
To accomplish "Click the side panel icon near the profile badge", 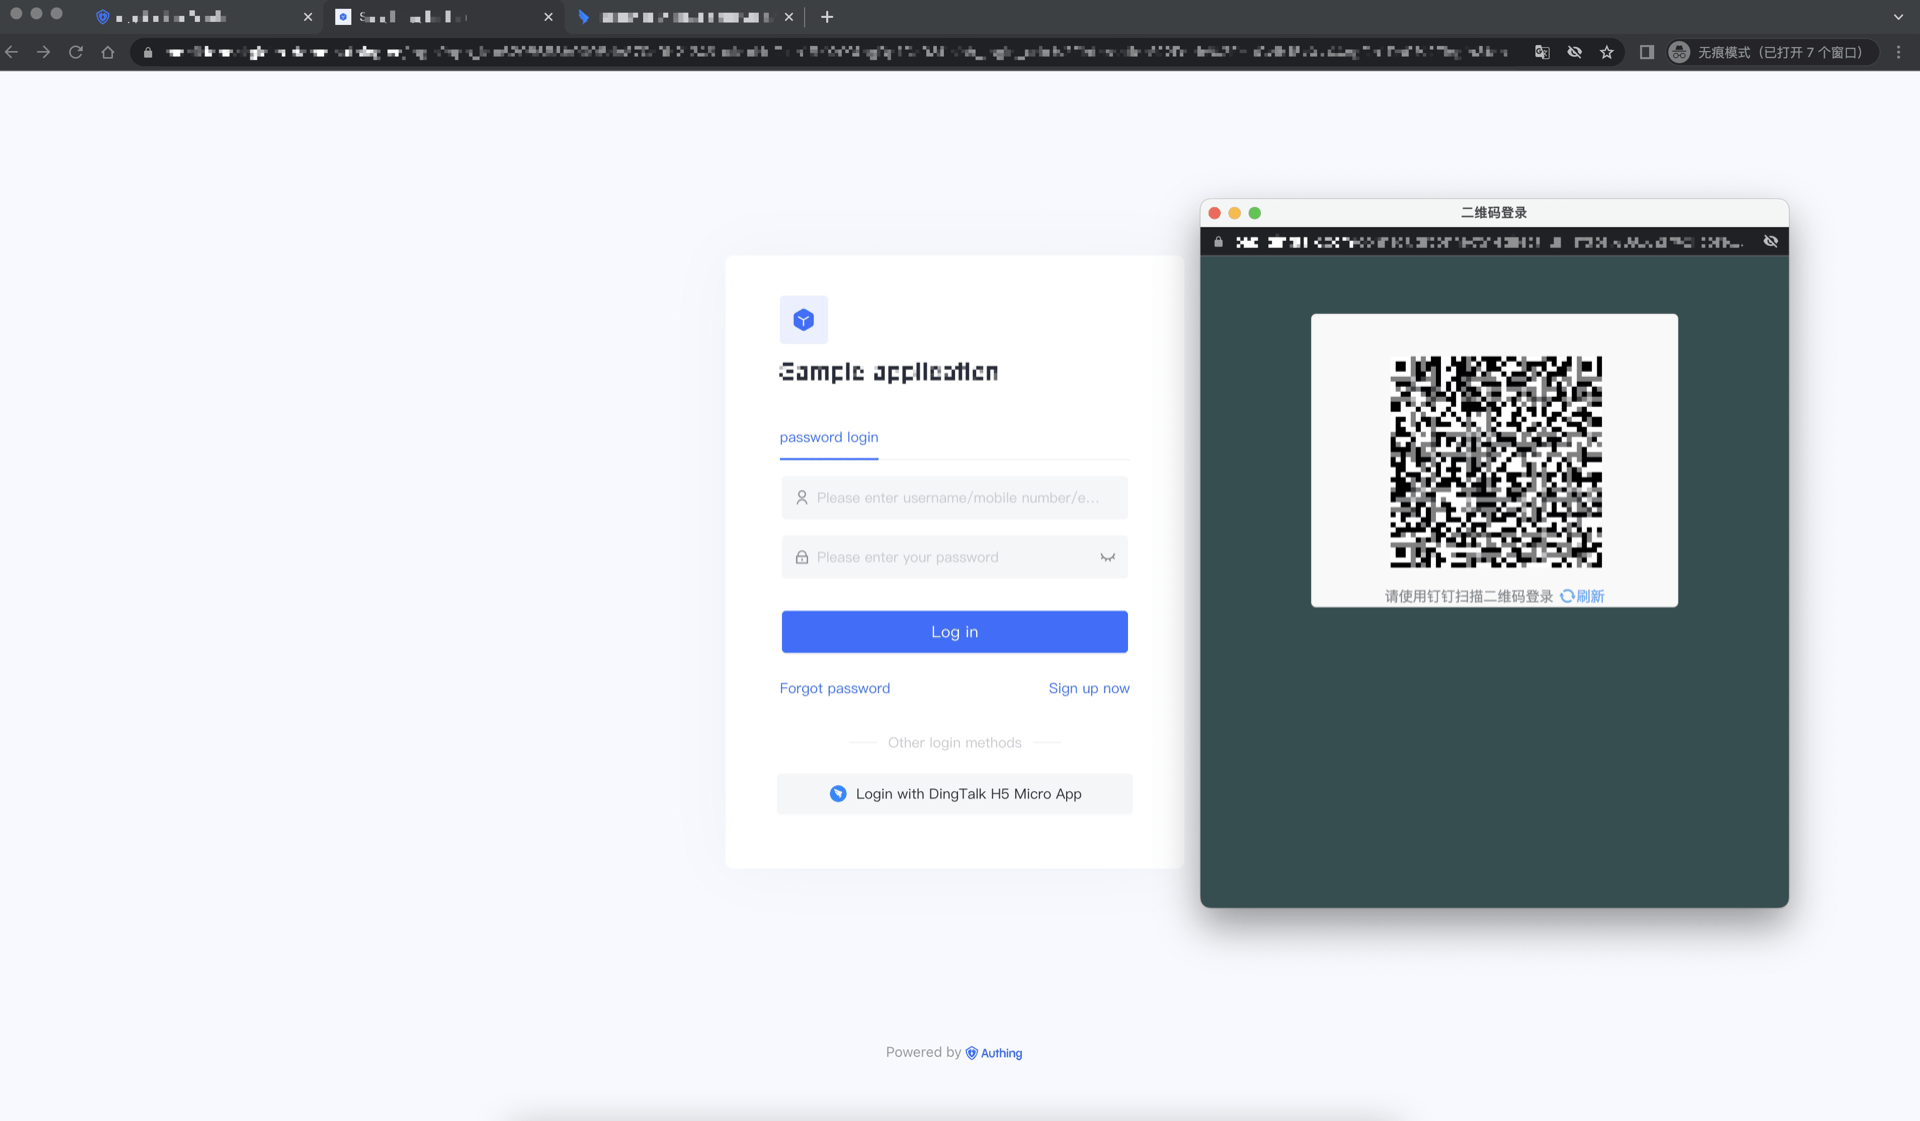I will point(1646,51).
